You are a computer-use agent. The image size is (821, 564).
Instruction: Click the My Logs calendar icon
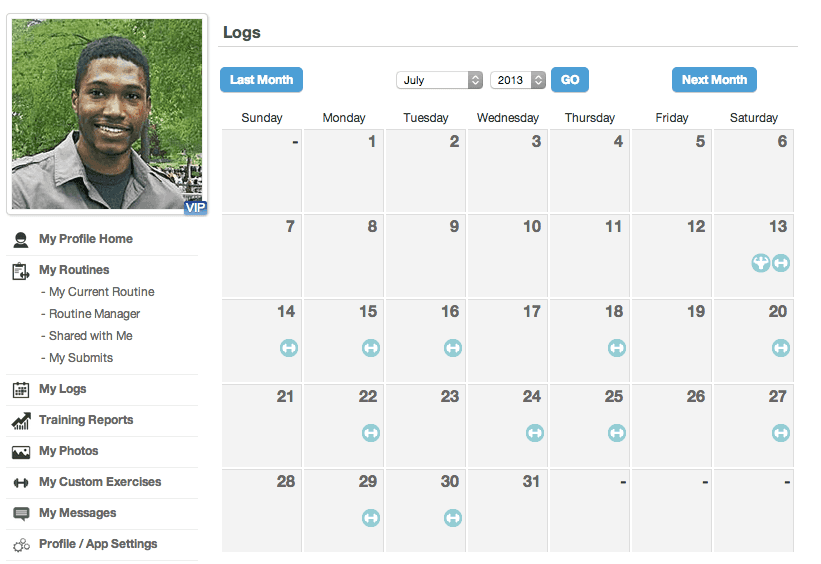pos(21,390)
